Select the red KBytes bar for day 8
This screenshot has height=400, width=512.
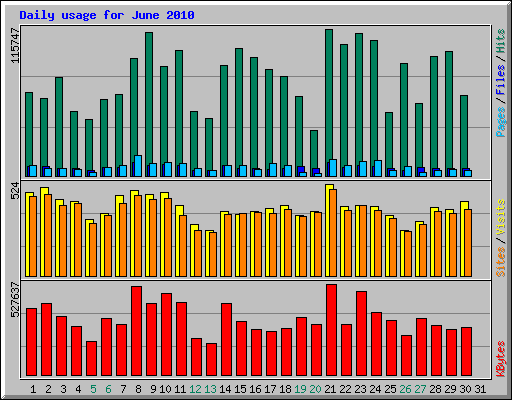136,331
